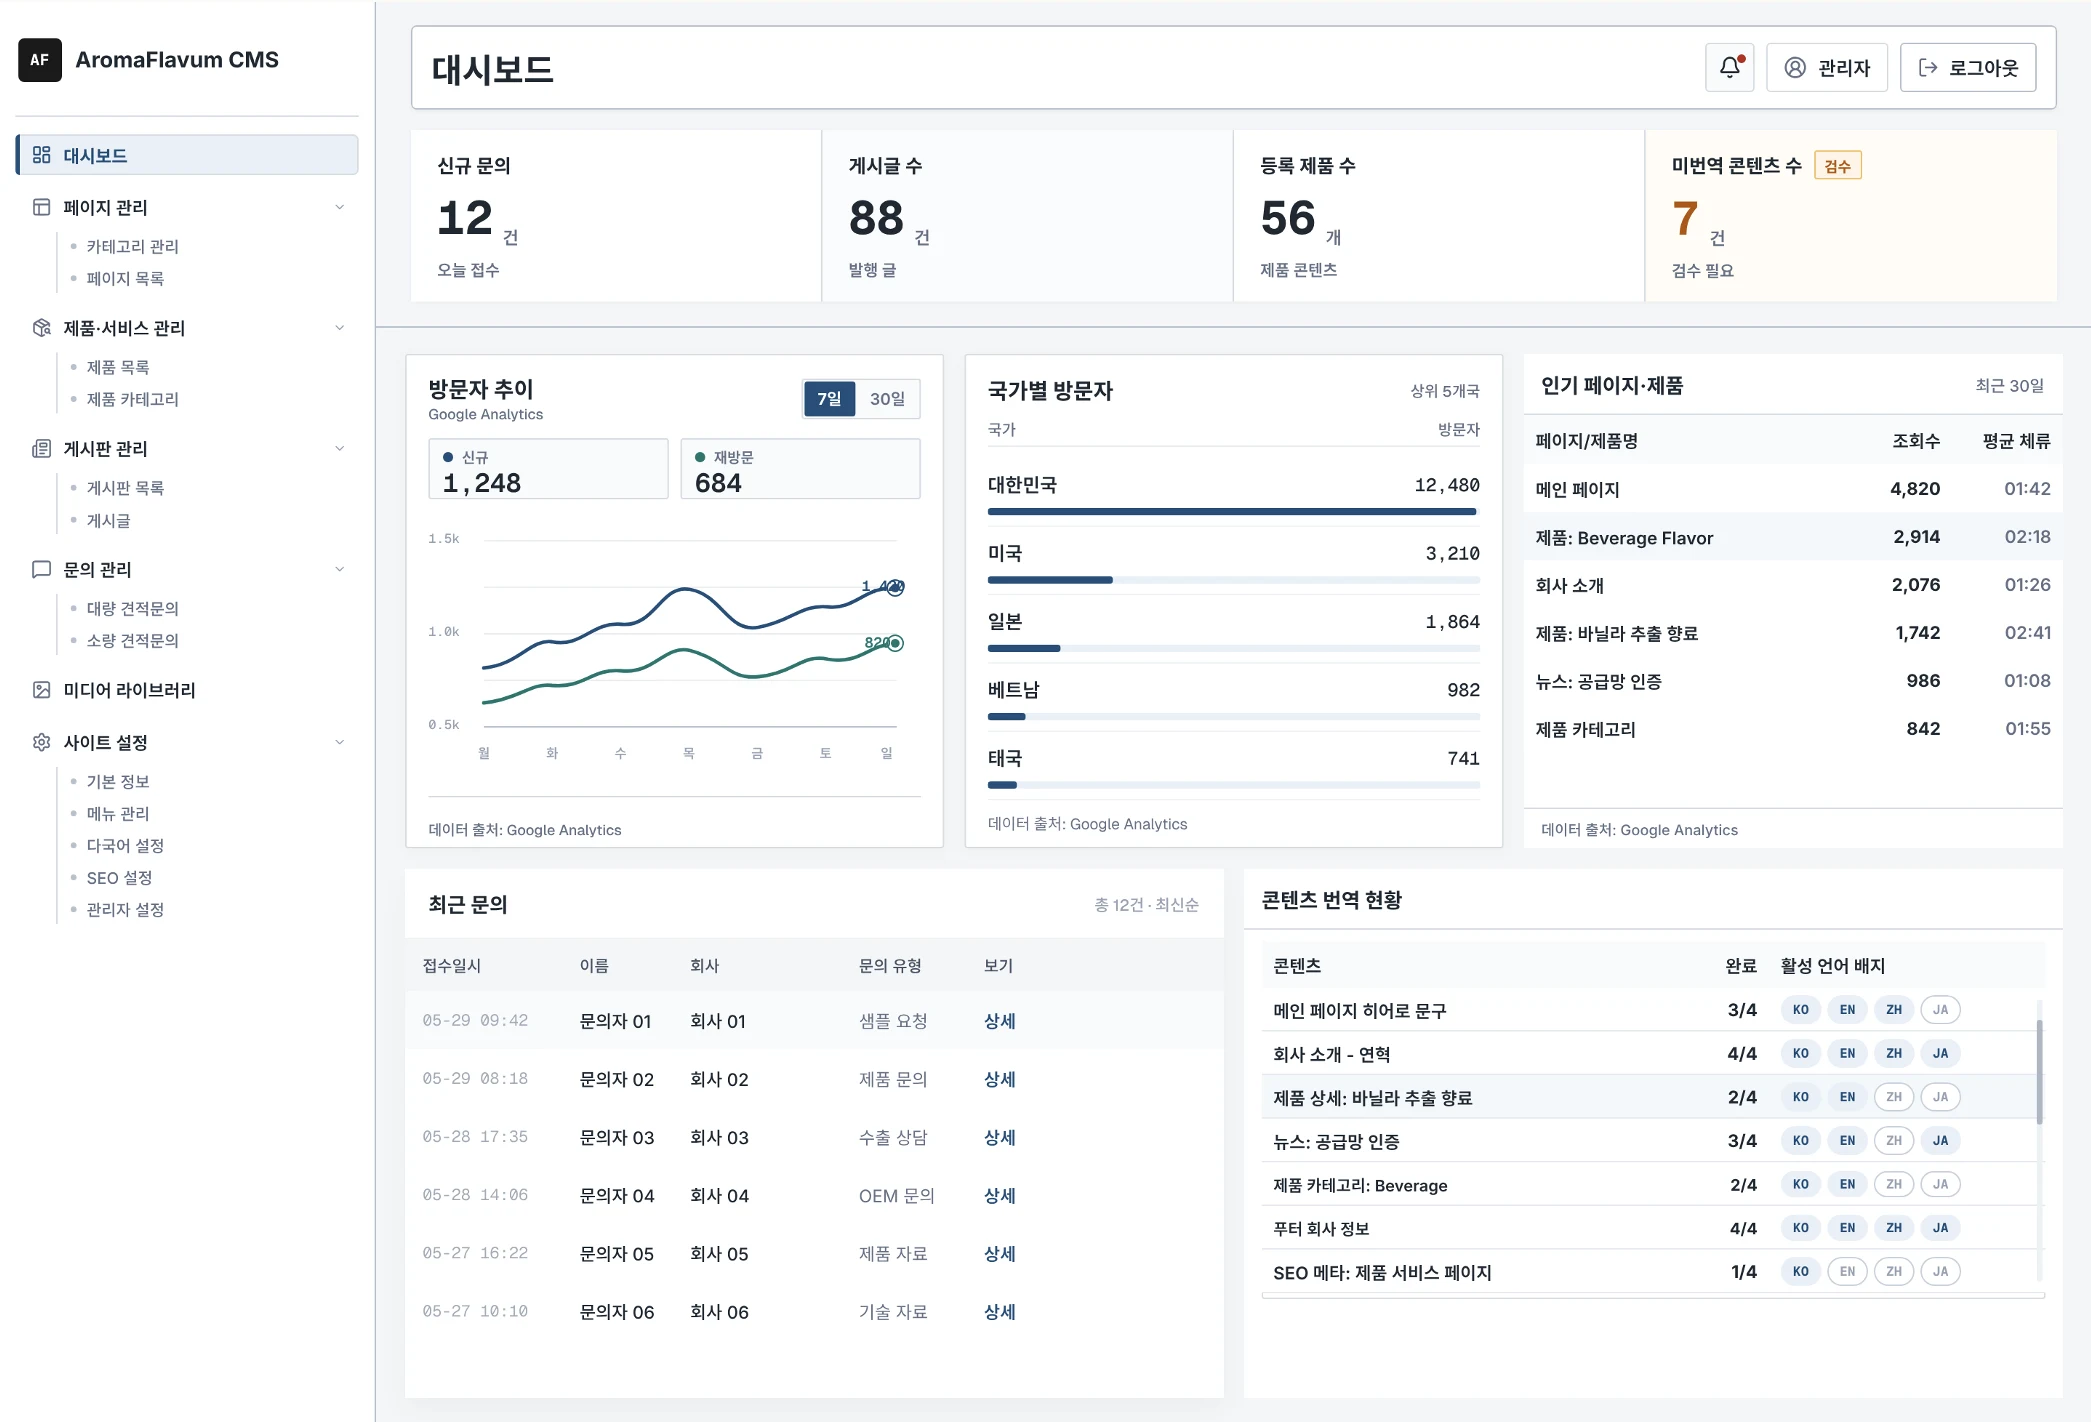
Task: Click the 제품·서비스 관리 box icon
Action: coord(42,328)
